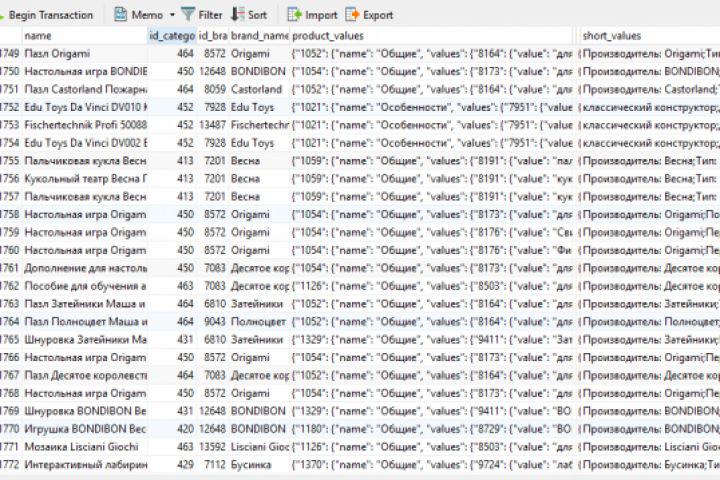Select cell 'Настольная игра BONDIE'
The height and width of the screenshot is (480, 720).
[84, 71]
